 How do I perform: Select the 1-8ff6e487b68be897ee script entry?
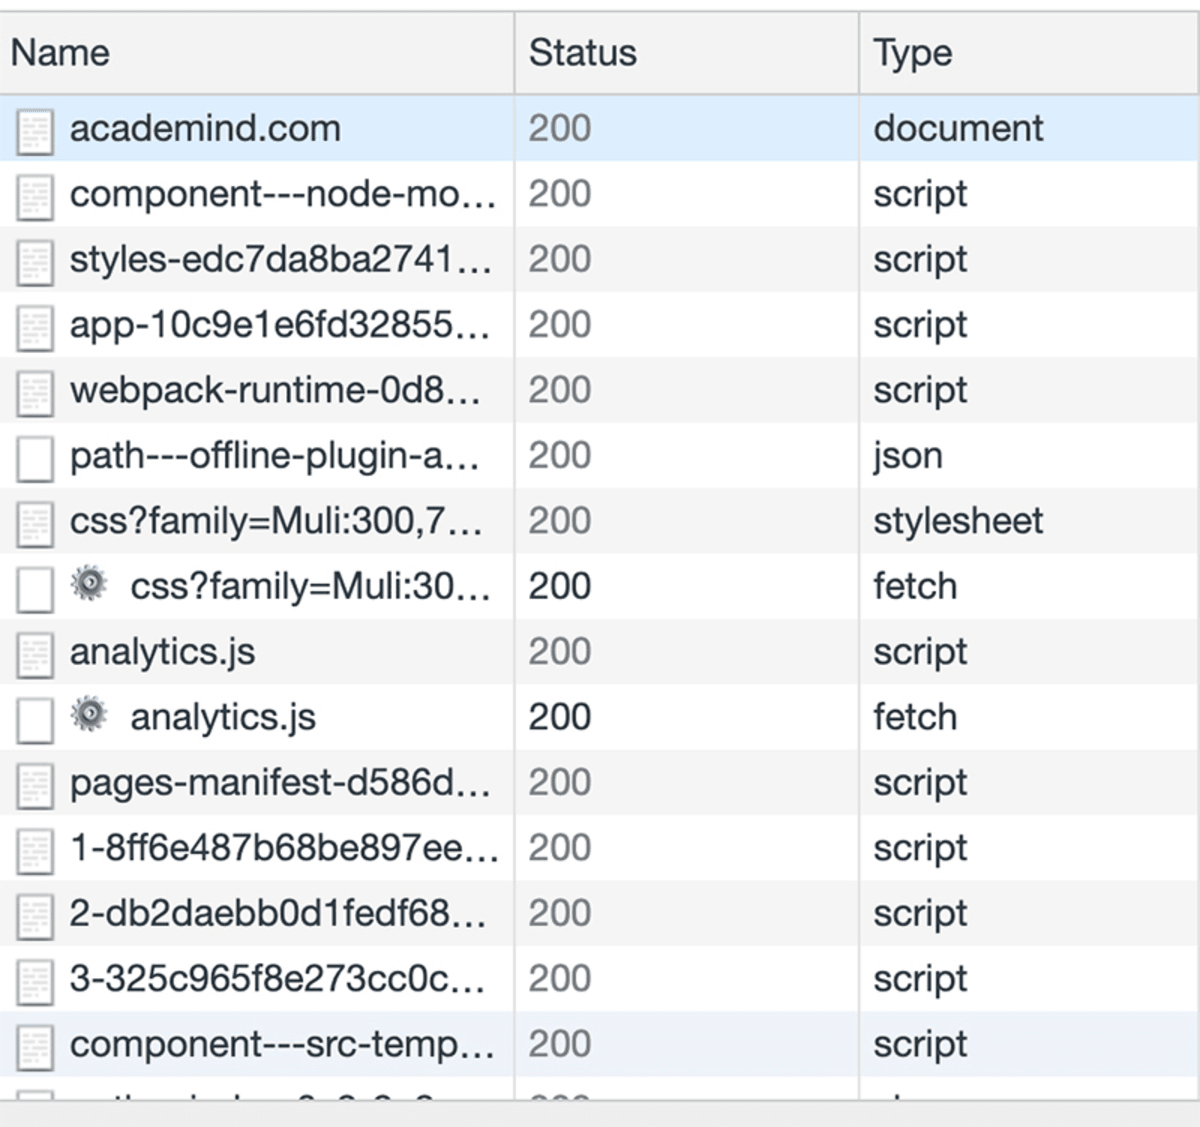pos(285,847)
